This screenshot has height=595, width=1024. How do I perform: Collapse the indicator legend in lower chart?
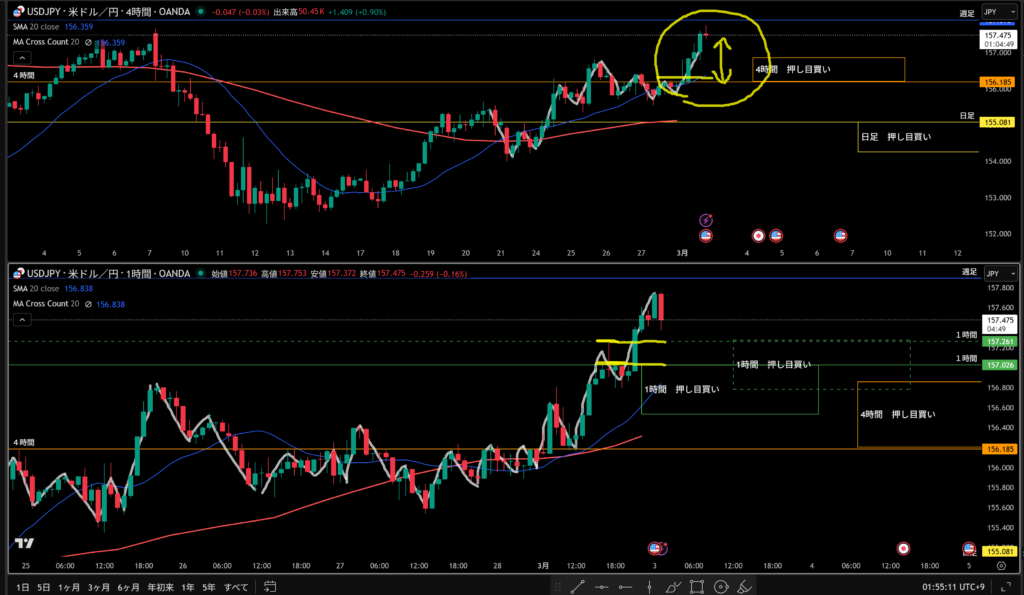(21, 318)
